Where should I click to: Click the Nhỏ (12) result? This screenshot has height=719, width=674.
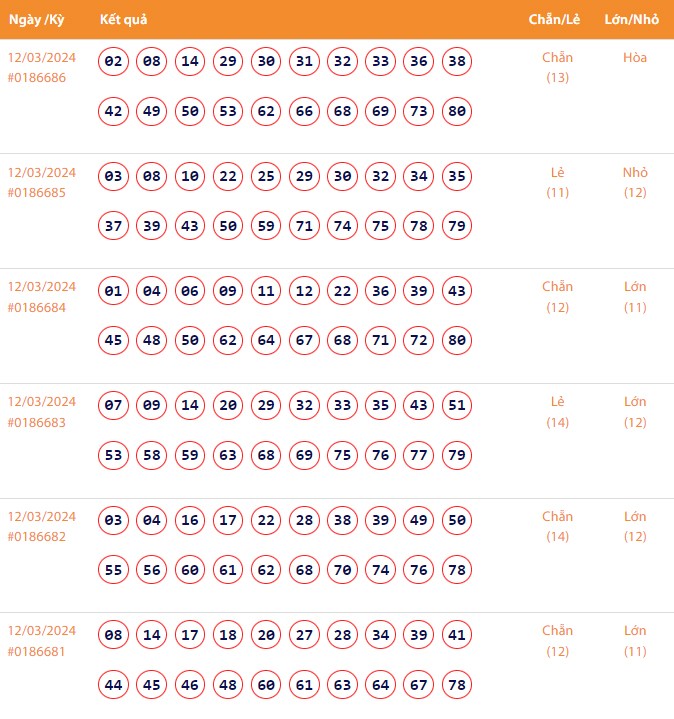tap(635, 182)
